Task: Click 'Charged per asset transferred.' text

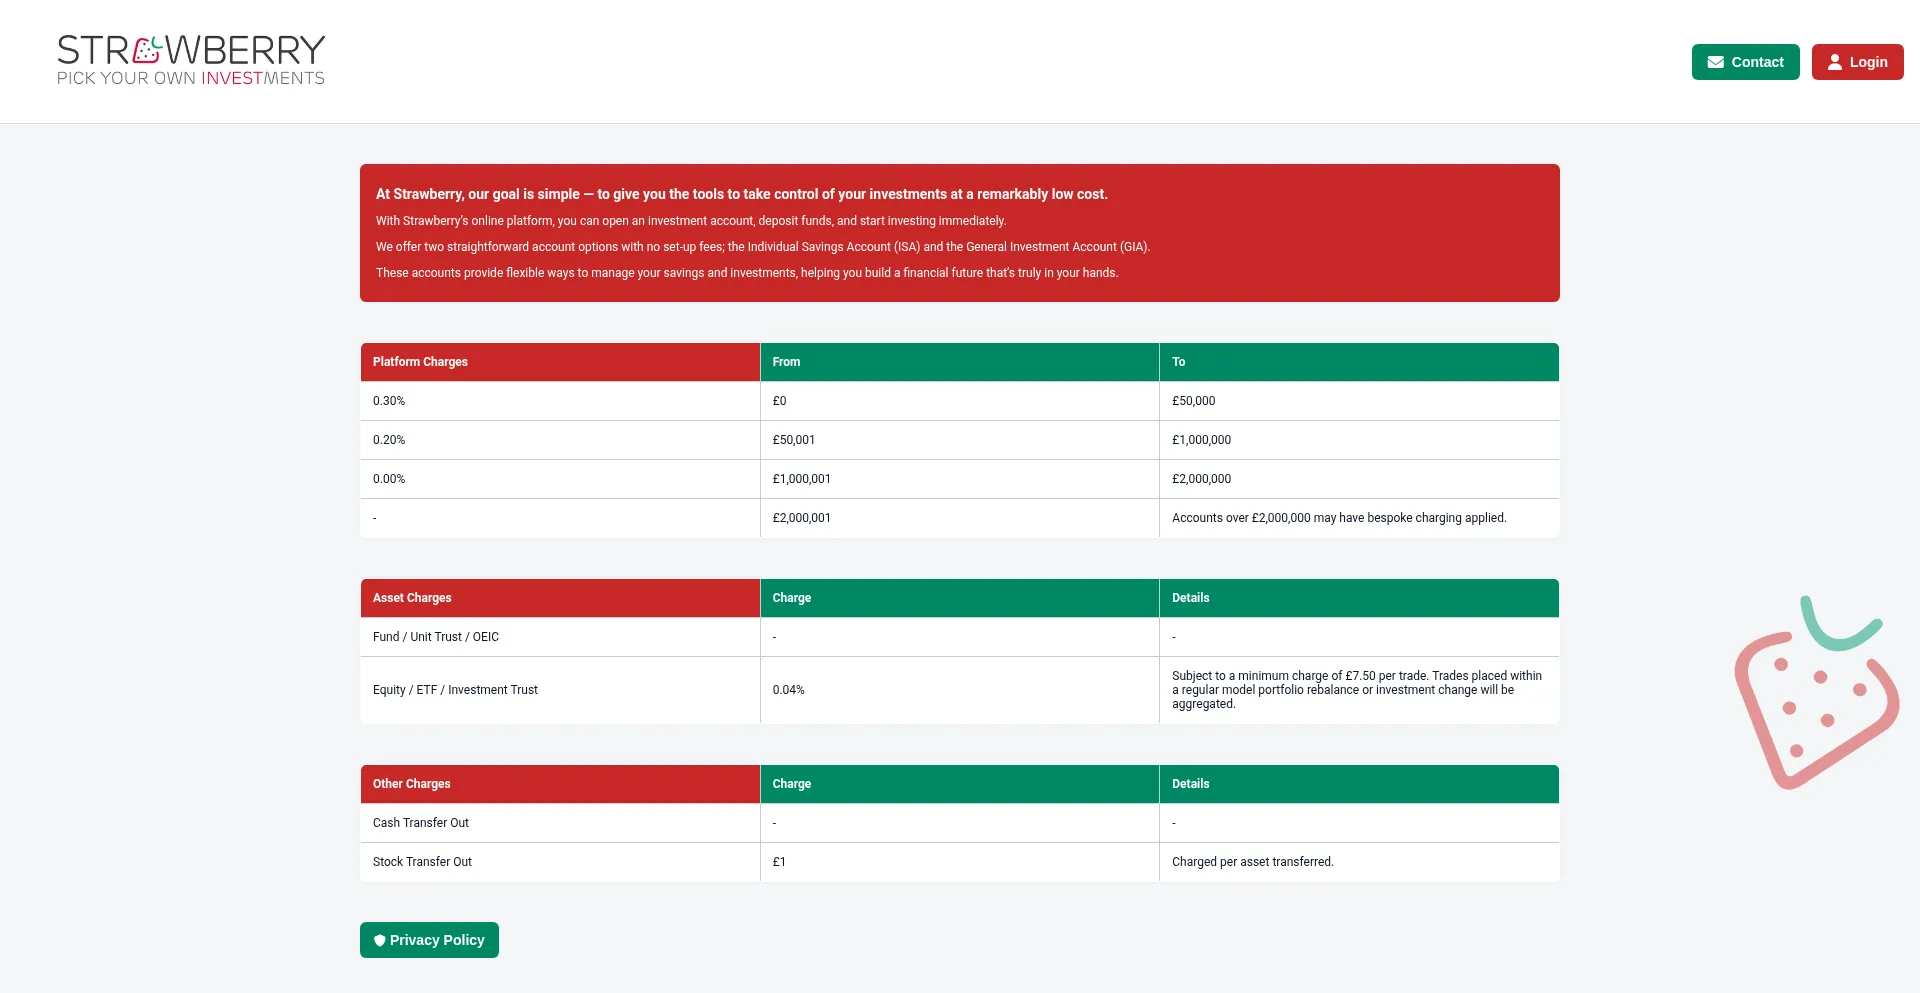Action: pyautogui.click(x=1253, y=862)
